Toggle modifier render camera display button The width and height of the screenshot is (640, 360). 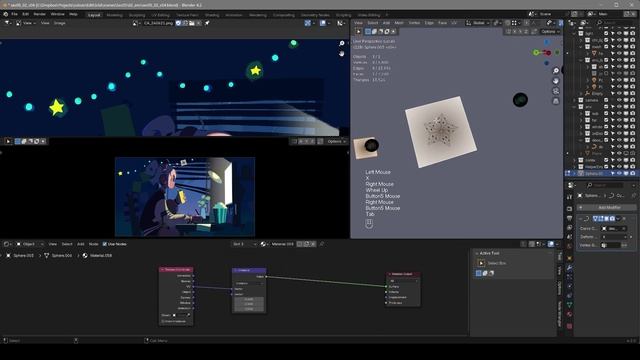[x=612, y=219]
